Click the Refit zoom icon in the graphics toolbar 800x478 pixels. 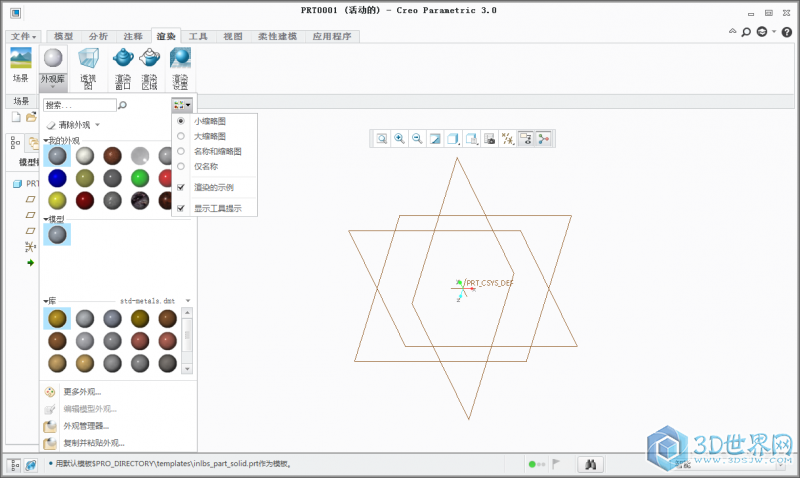[382, 139]
